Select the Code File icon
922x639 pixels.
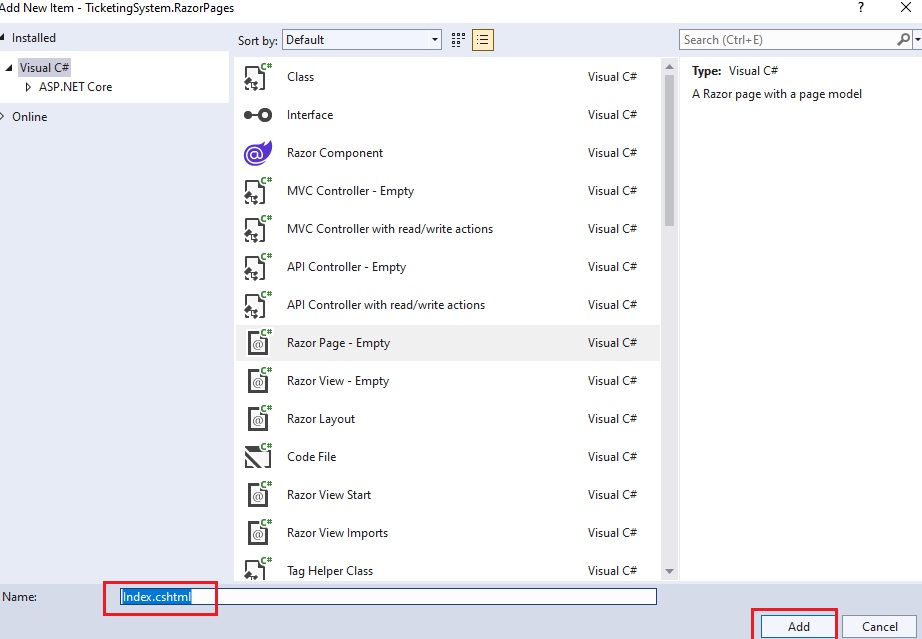[258, 457]
